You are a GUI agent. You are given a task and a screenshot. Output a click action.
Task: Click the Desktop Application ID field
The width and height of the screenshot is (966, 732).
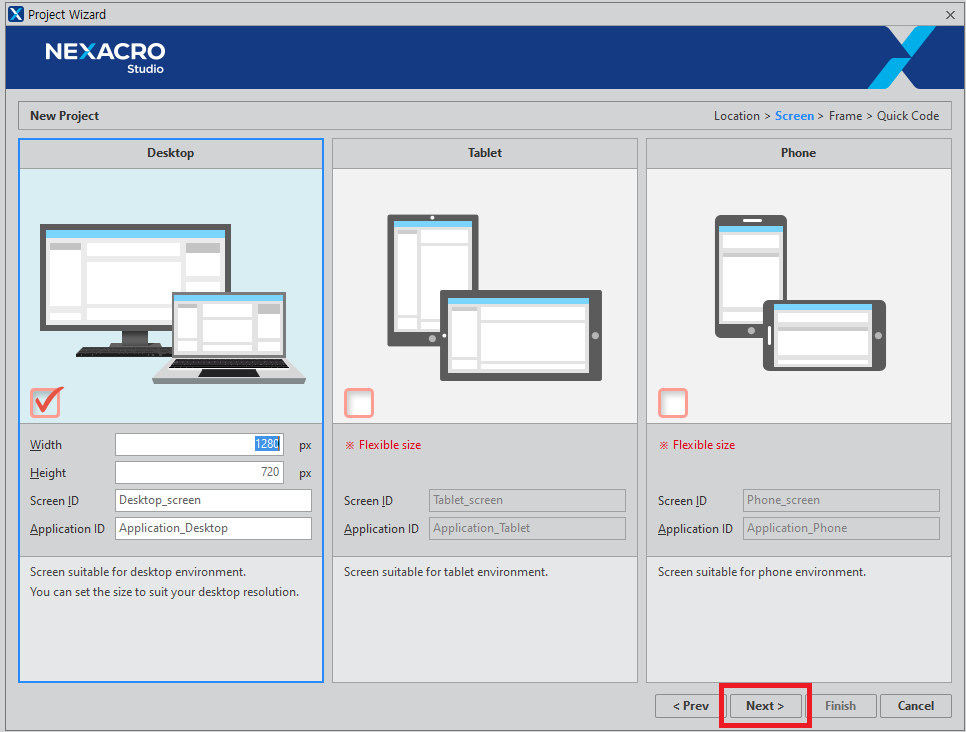click(x=213, y=529)
